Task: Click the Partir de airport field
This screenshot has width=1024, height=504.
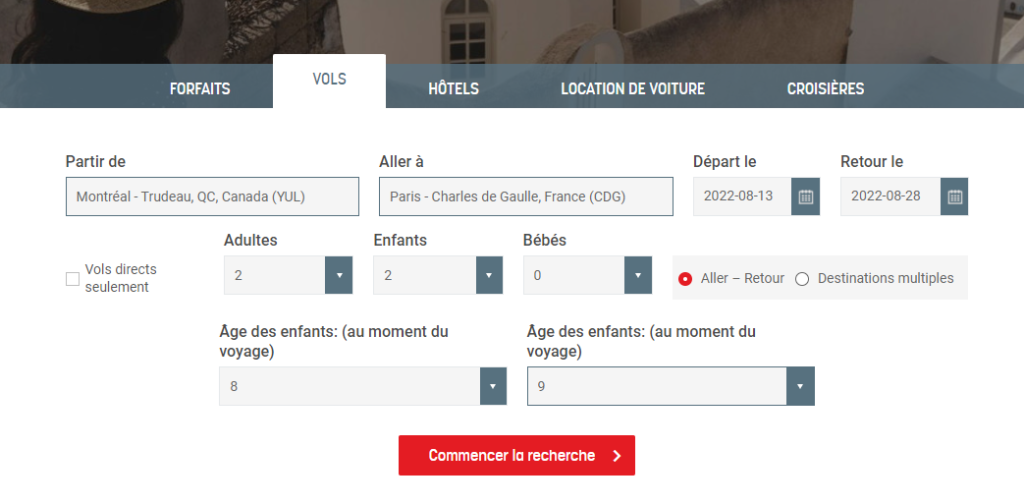Action: (x=212, y=197)
